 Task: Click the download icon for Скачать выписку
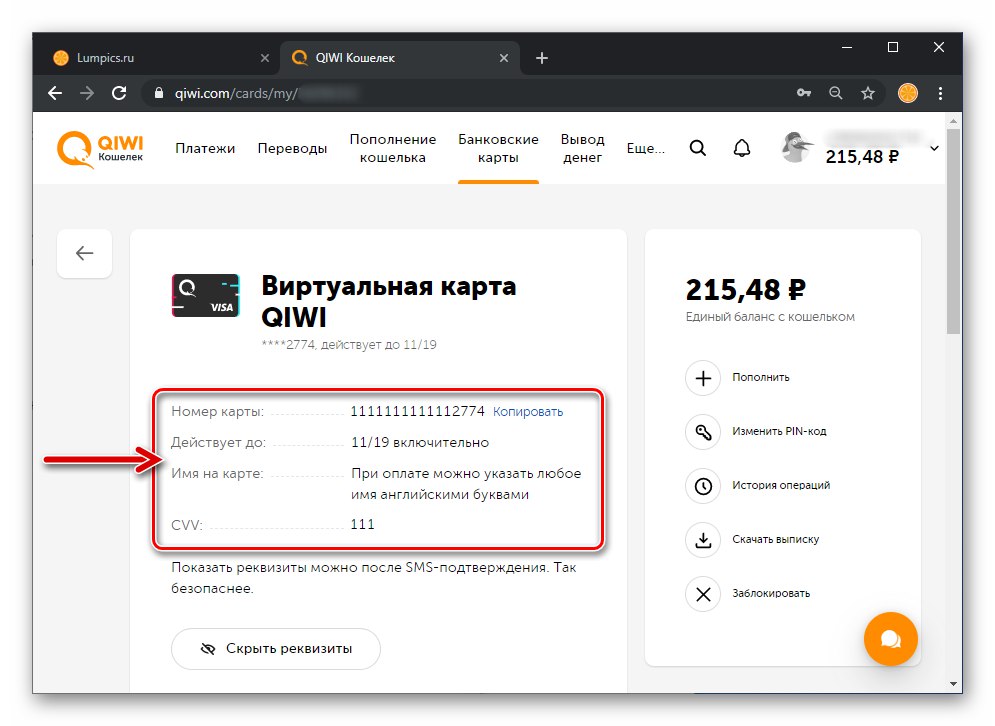tap(703, 540)
